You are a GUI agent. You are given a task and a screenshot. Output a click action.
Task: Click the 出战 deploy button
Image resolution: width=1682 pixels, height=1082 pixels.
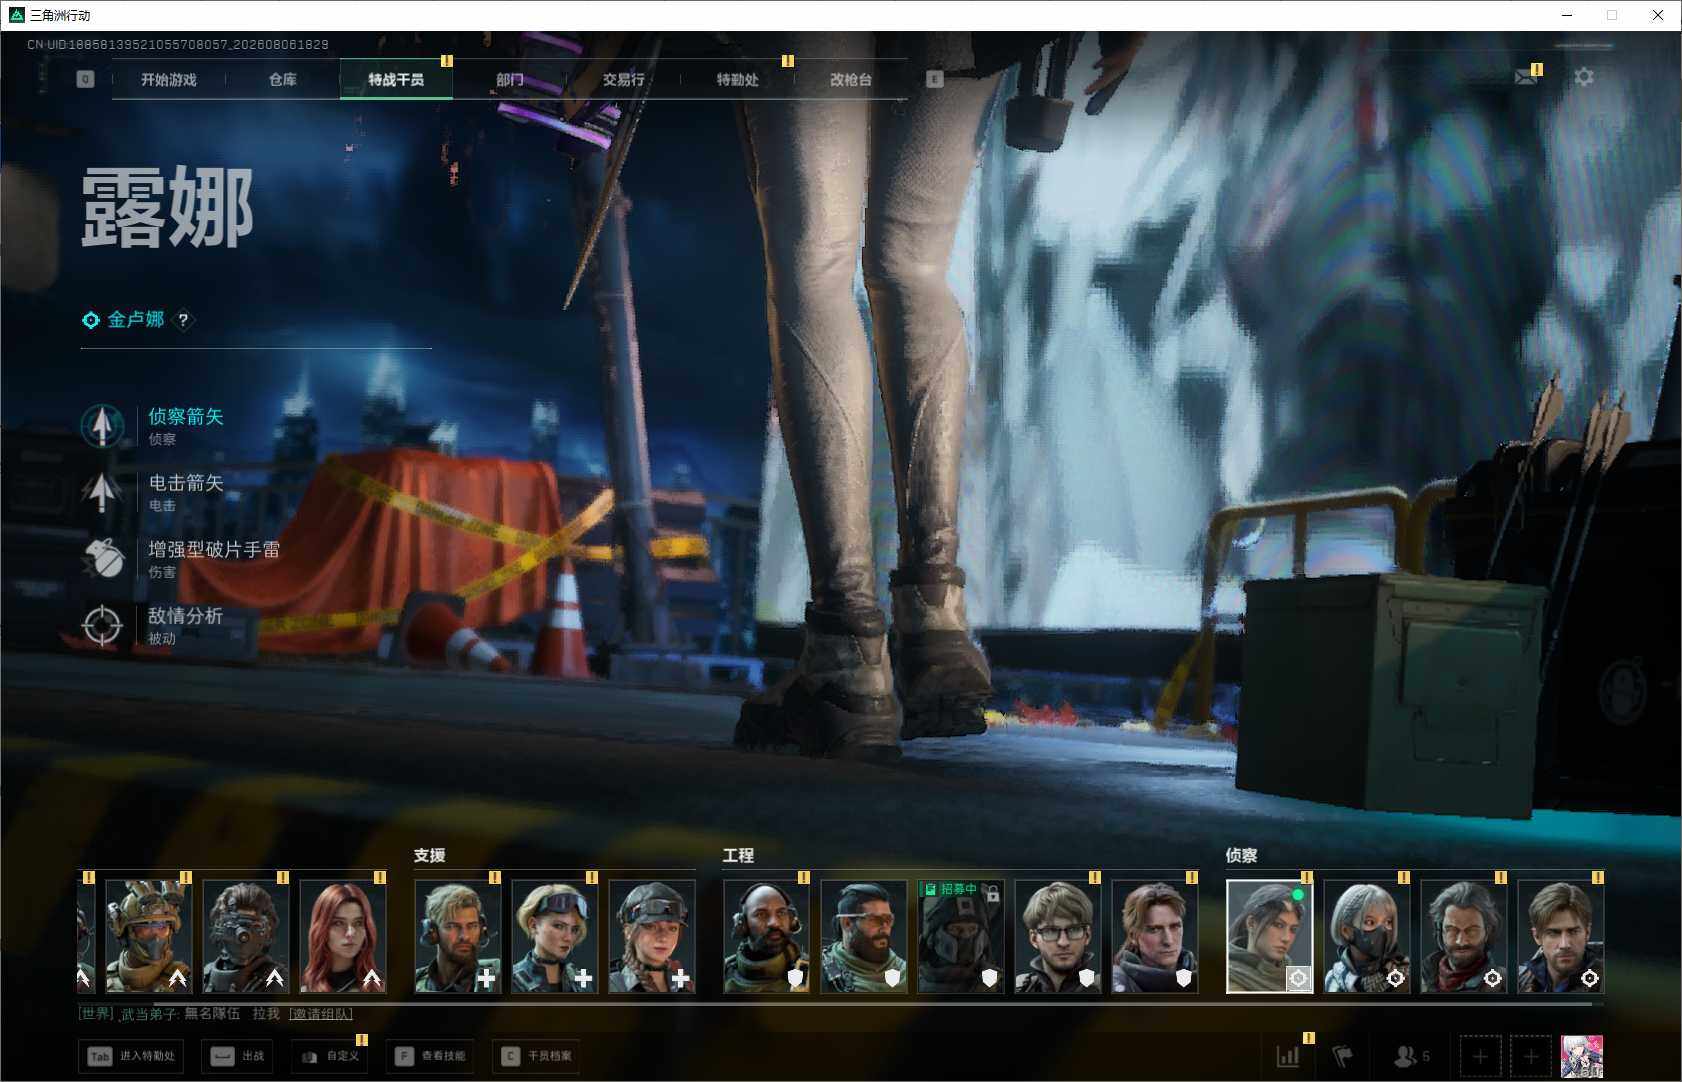point(237,1056)
